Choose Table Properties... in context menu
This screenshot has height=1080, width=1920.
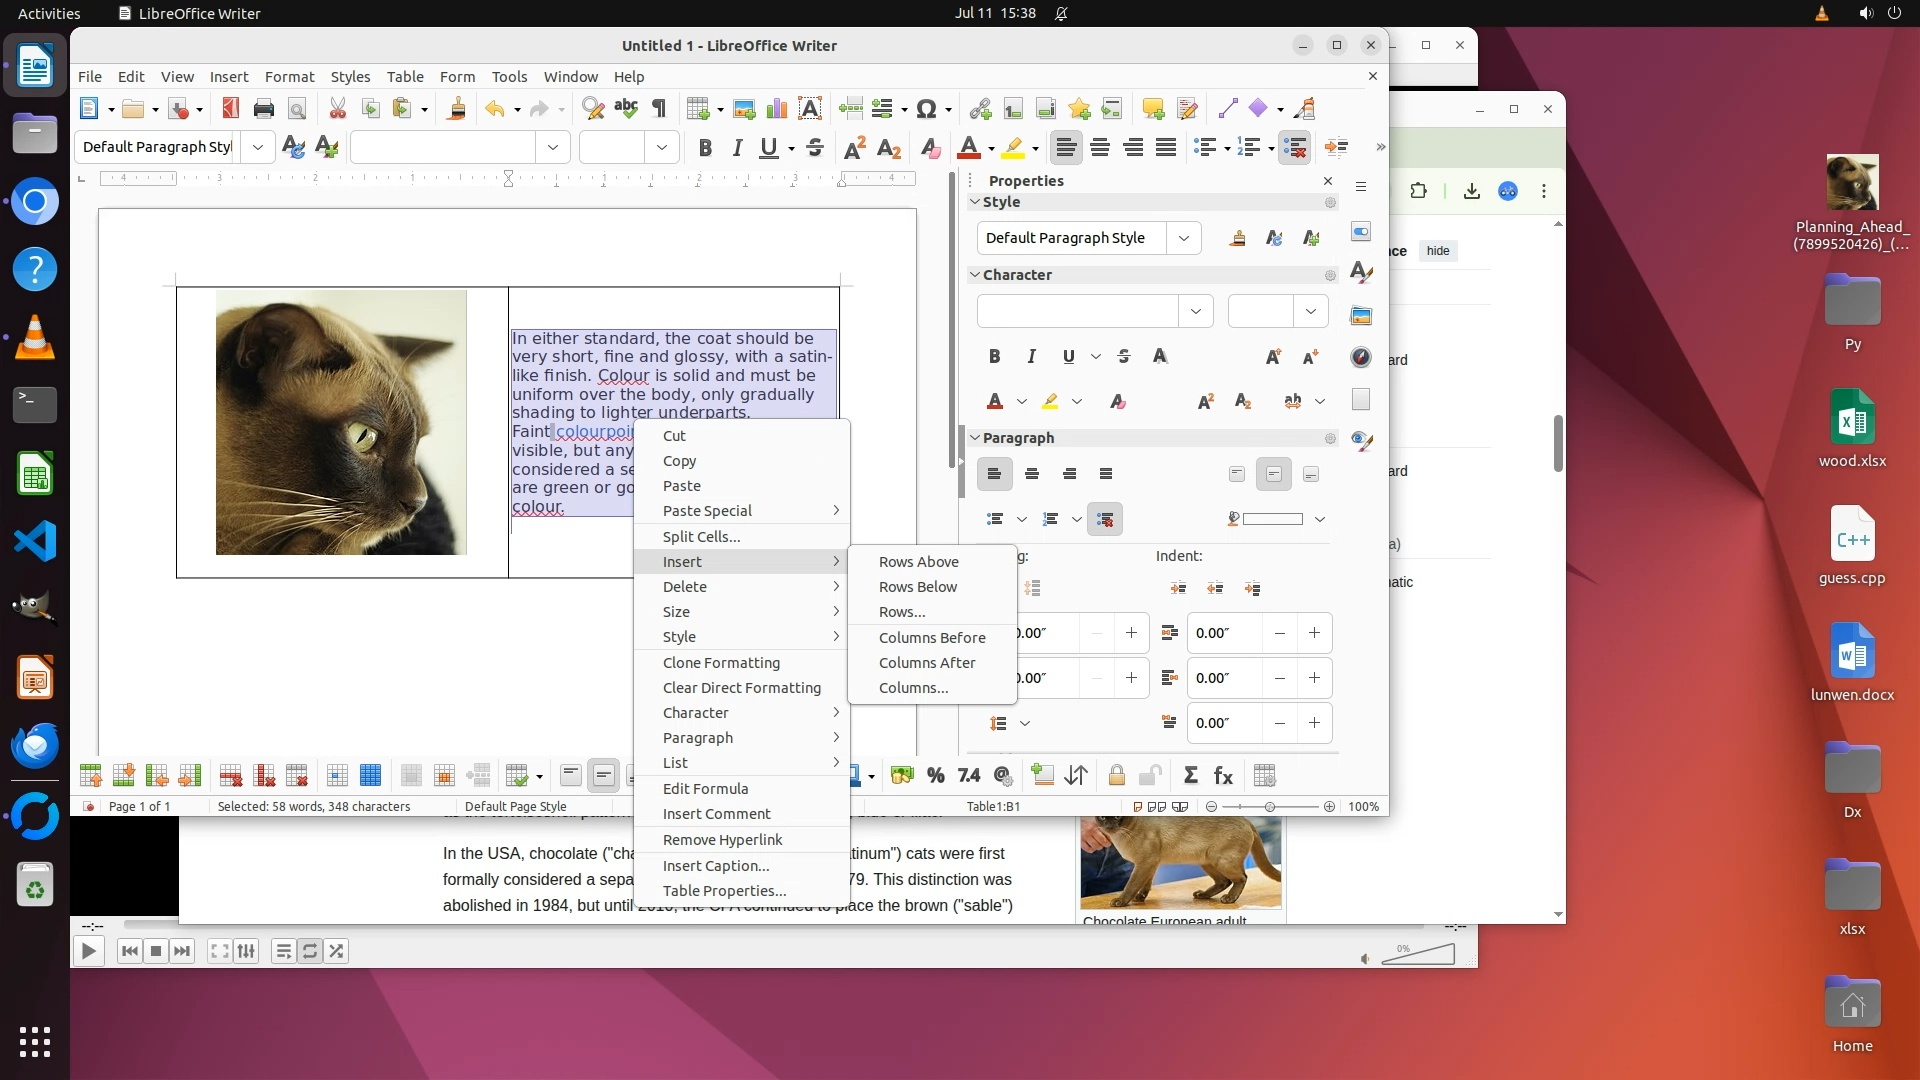click(724, 891)
